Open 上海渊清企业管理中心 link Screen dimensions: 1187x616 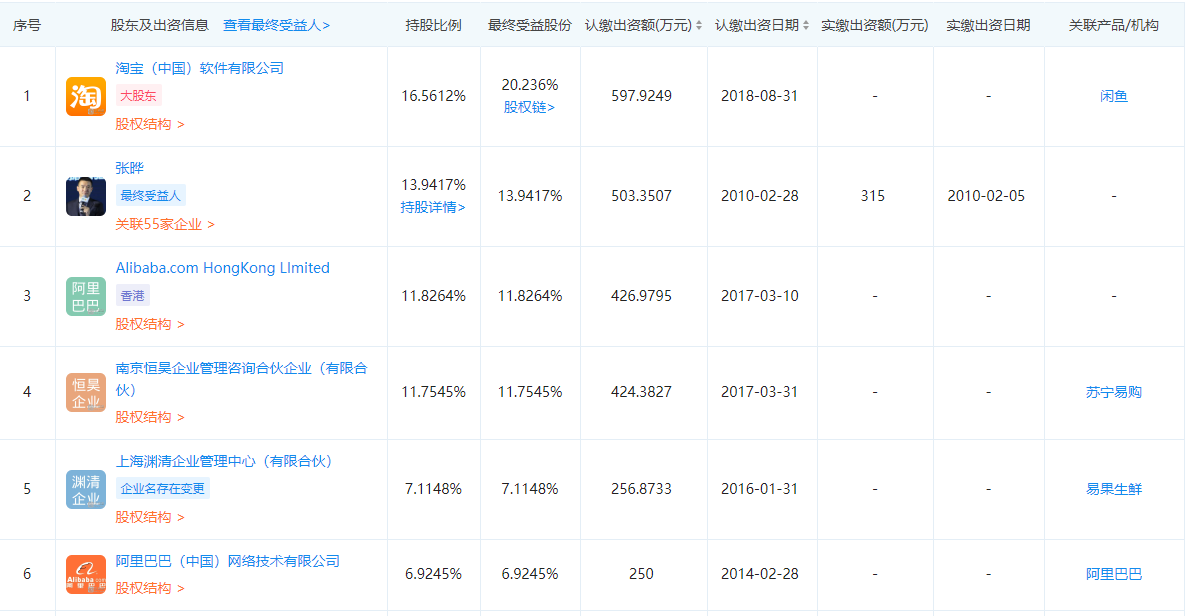pos(223,462)
